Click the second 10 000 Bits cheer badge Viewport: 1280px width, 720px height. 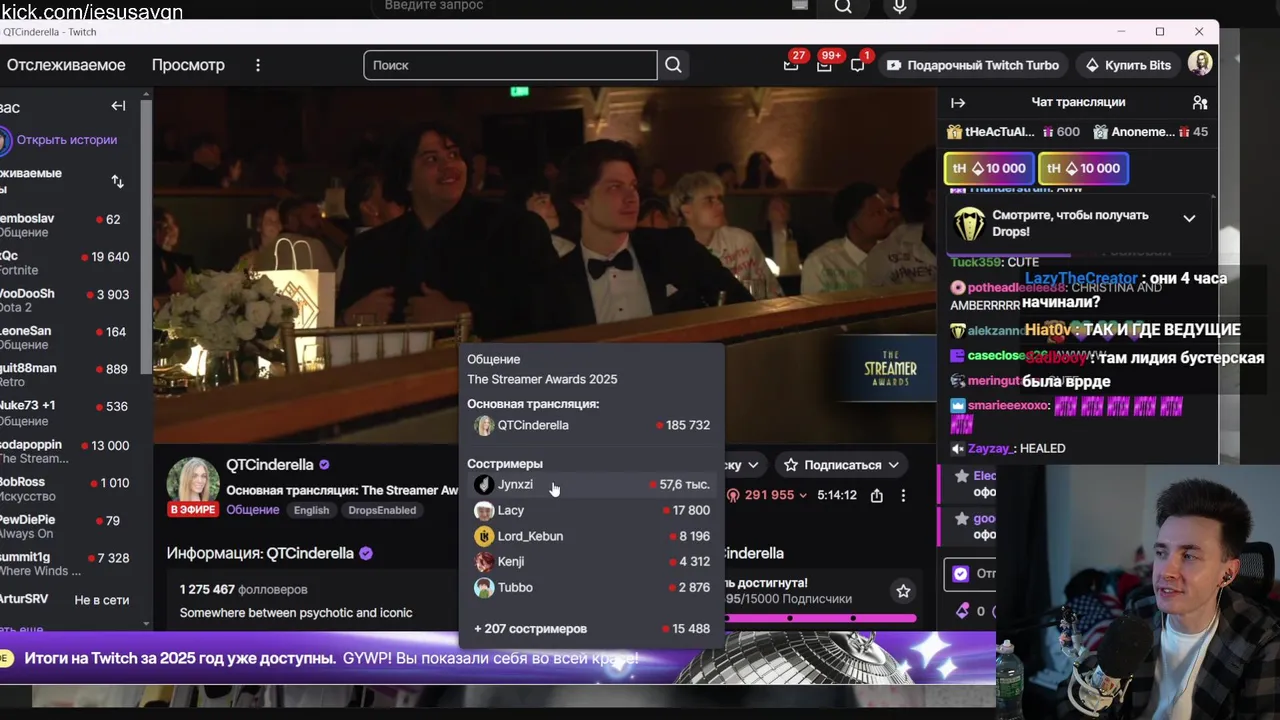point(1083,168)
